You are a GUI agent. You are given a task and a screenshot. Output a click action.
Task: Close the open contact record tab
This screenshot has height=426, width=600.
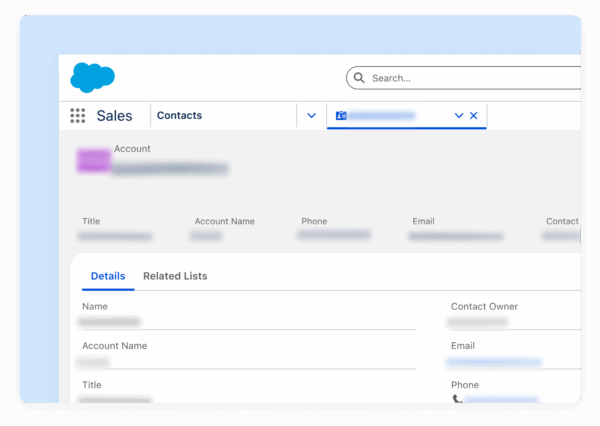click(x=473, y=115)
